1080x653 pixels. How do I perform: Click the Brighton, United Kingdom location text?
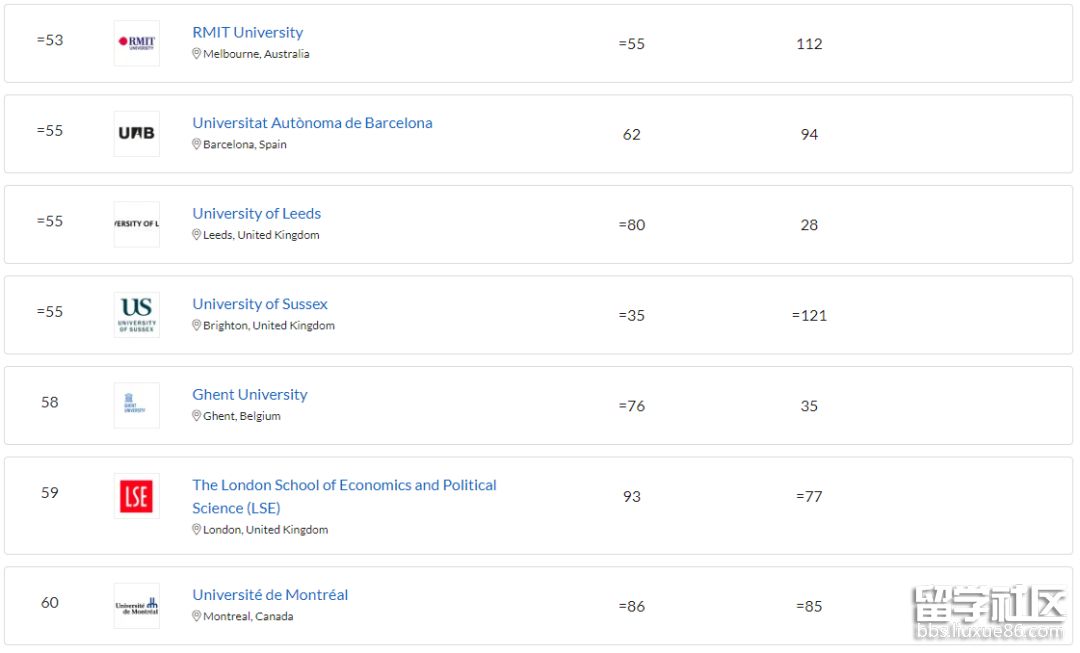pos(268,326)
